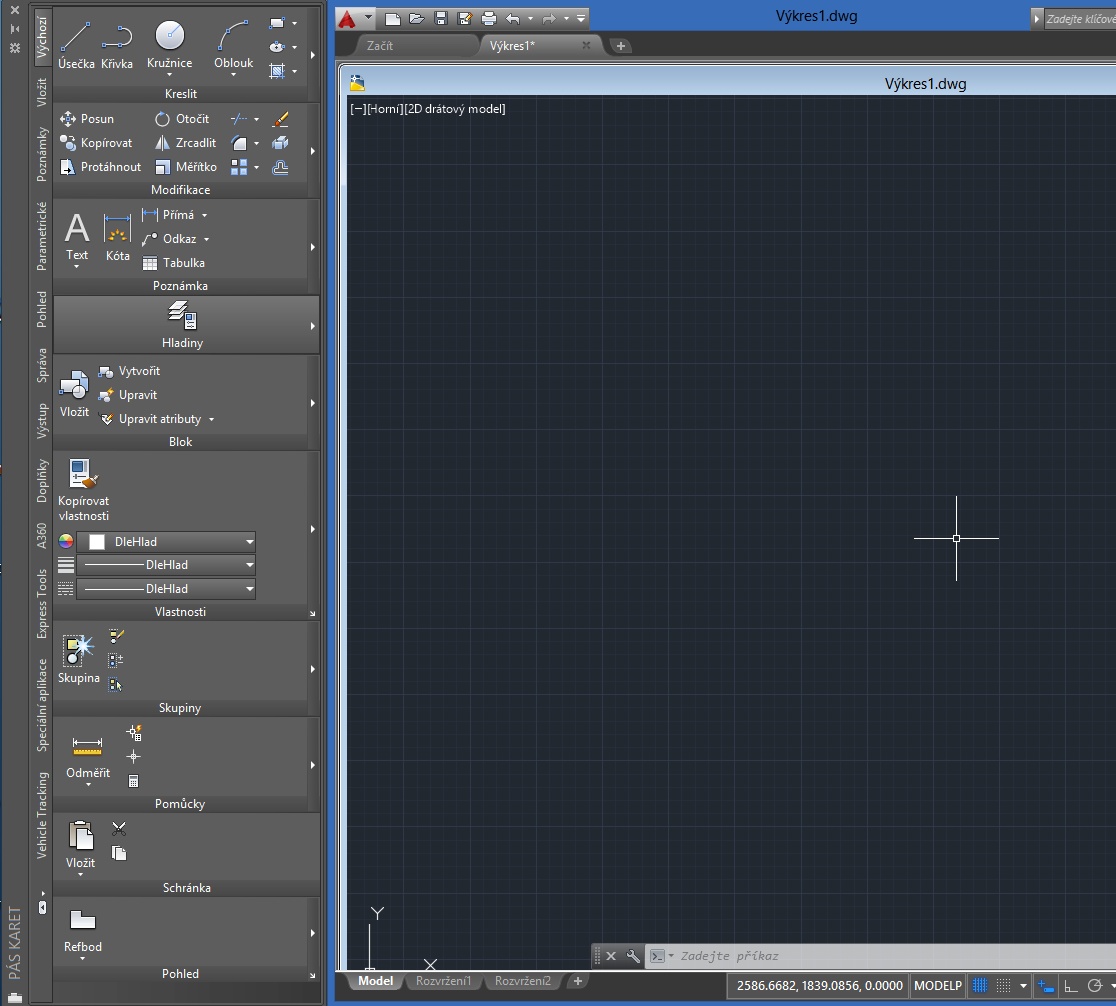
Task: Click the explode icon beside Zrcadlit
Action: click(280, 143)
